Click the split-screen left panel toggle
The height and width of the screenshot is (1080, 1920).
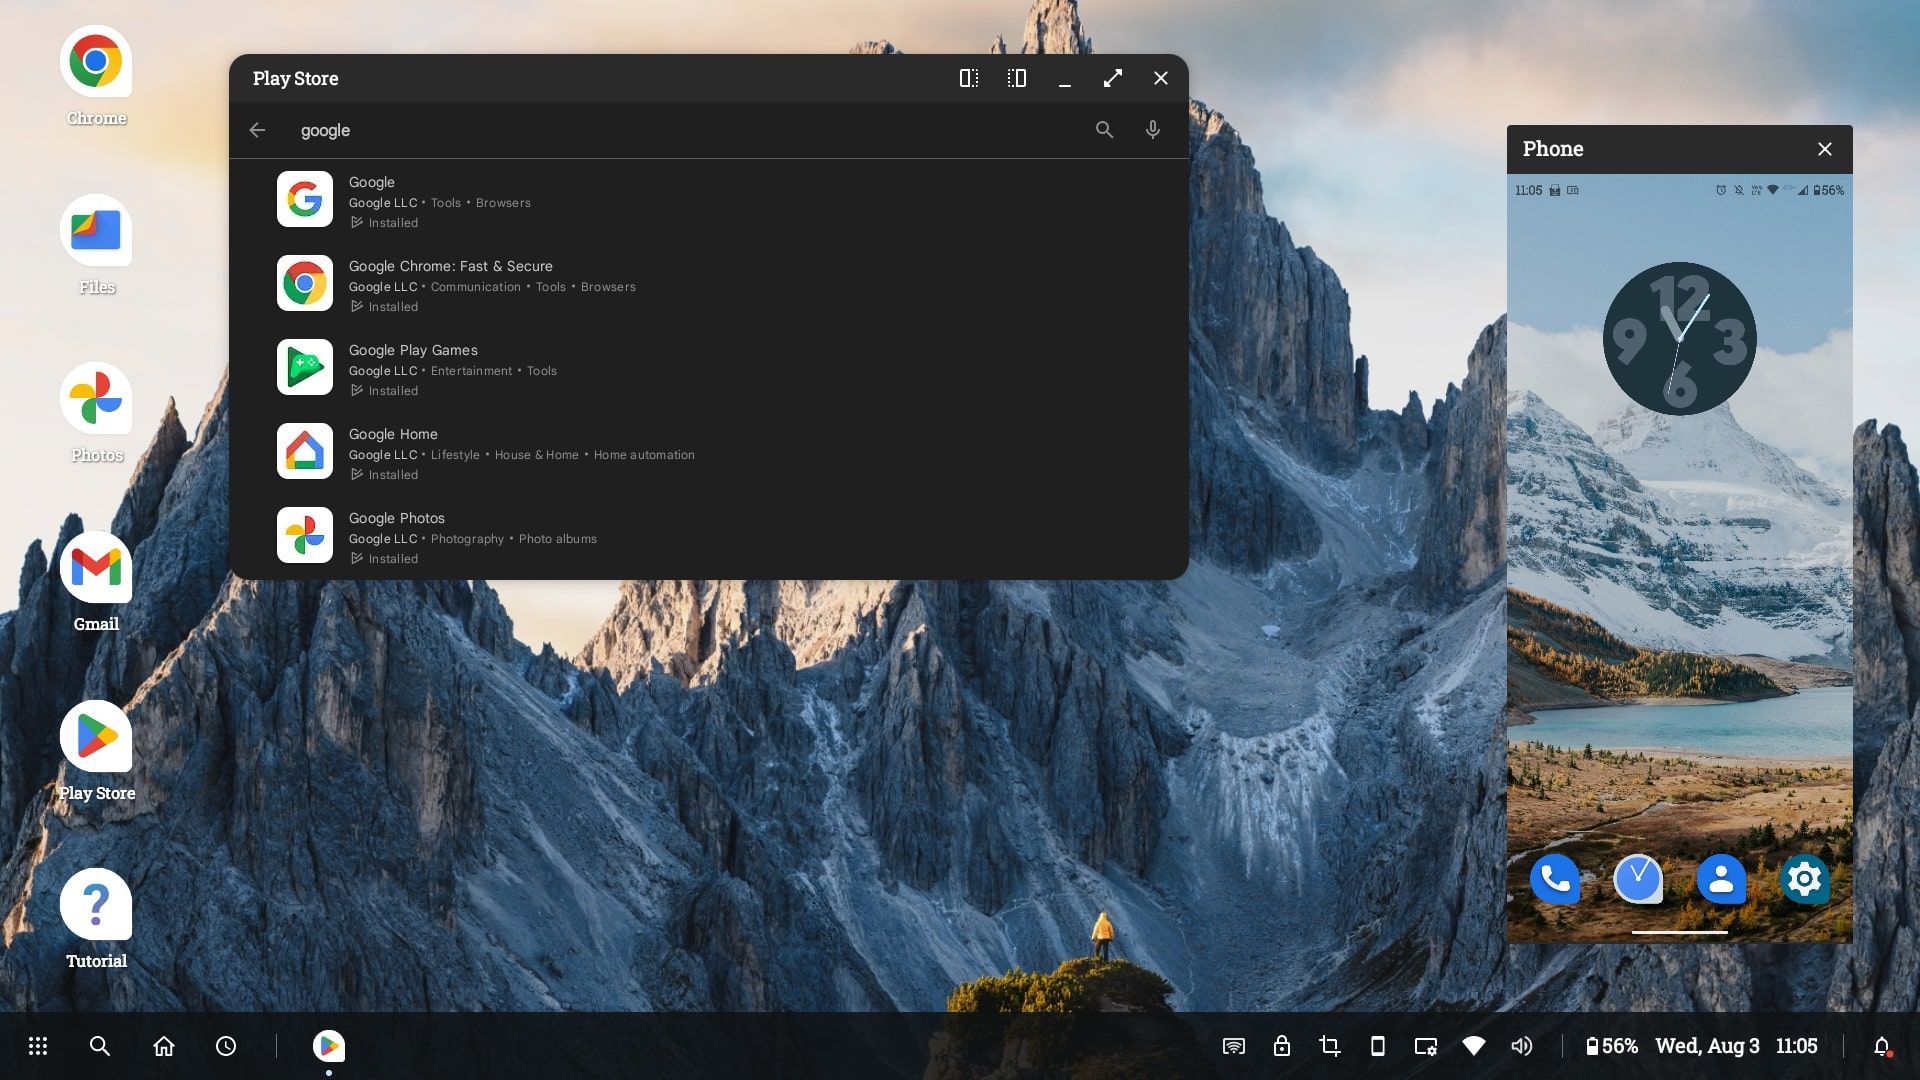(969, 78)
